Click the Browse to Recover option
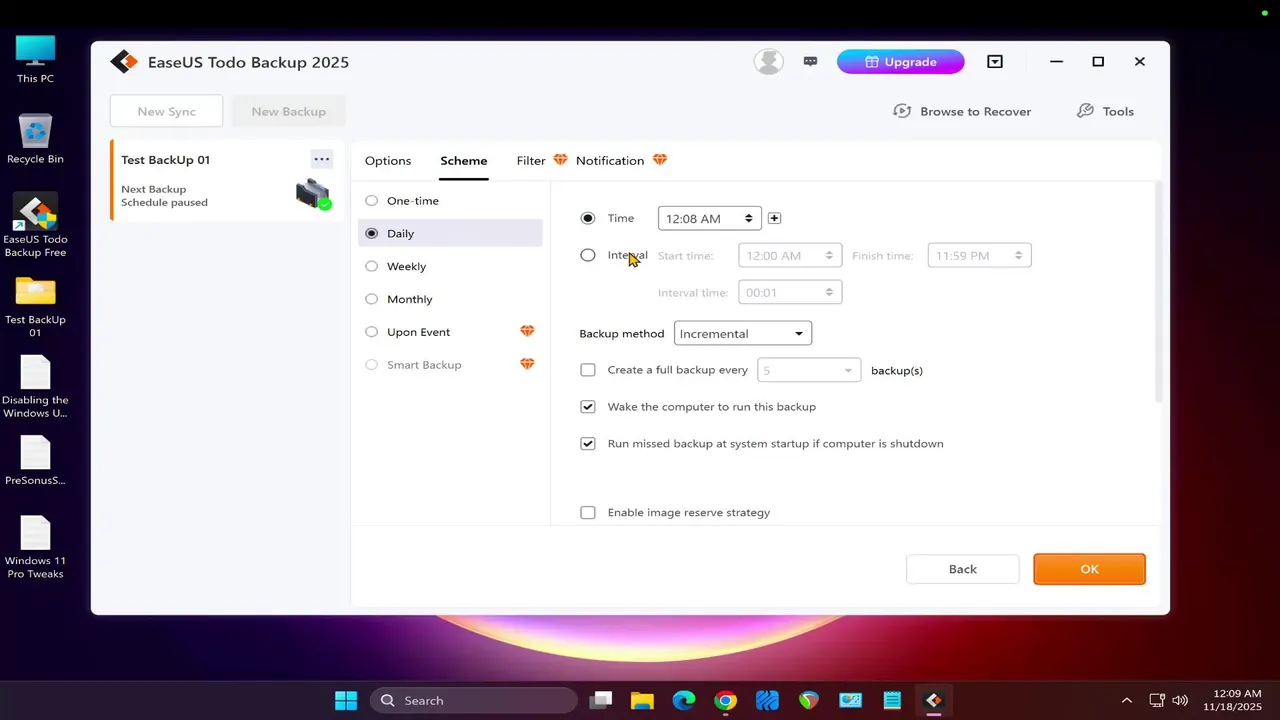 click(962, 111)
